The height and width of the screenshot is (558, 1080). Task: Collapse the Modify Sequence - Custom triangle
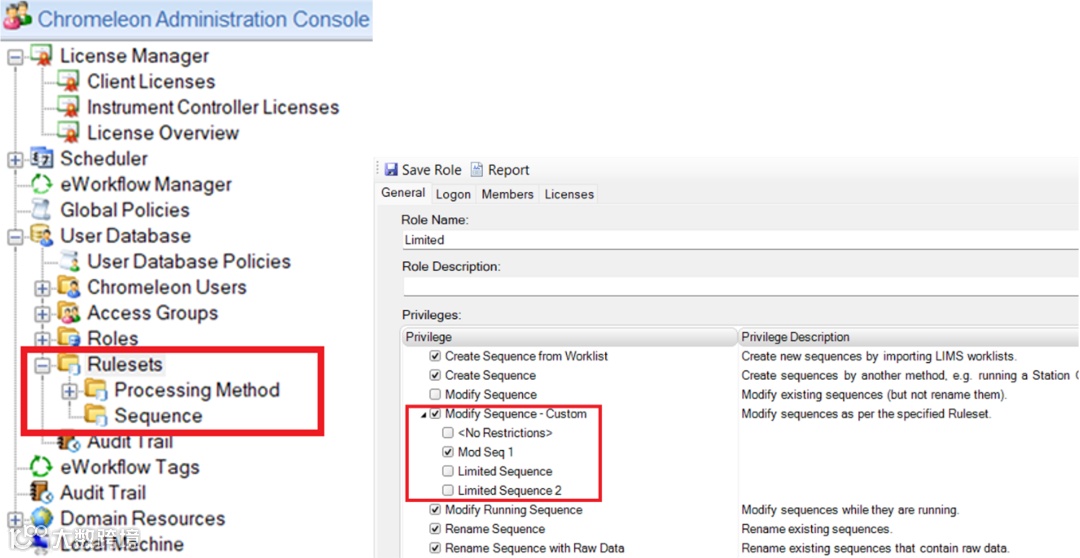423,415
